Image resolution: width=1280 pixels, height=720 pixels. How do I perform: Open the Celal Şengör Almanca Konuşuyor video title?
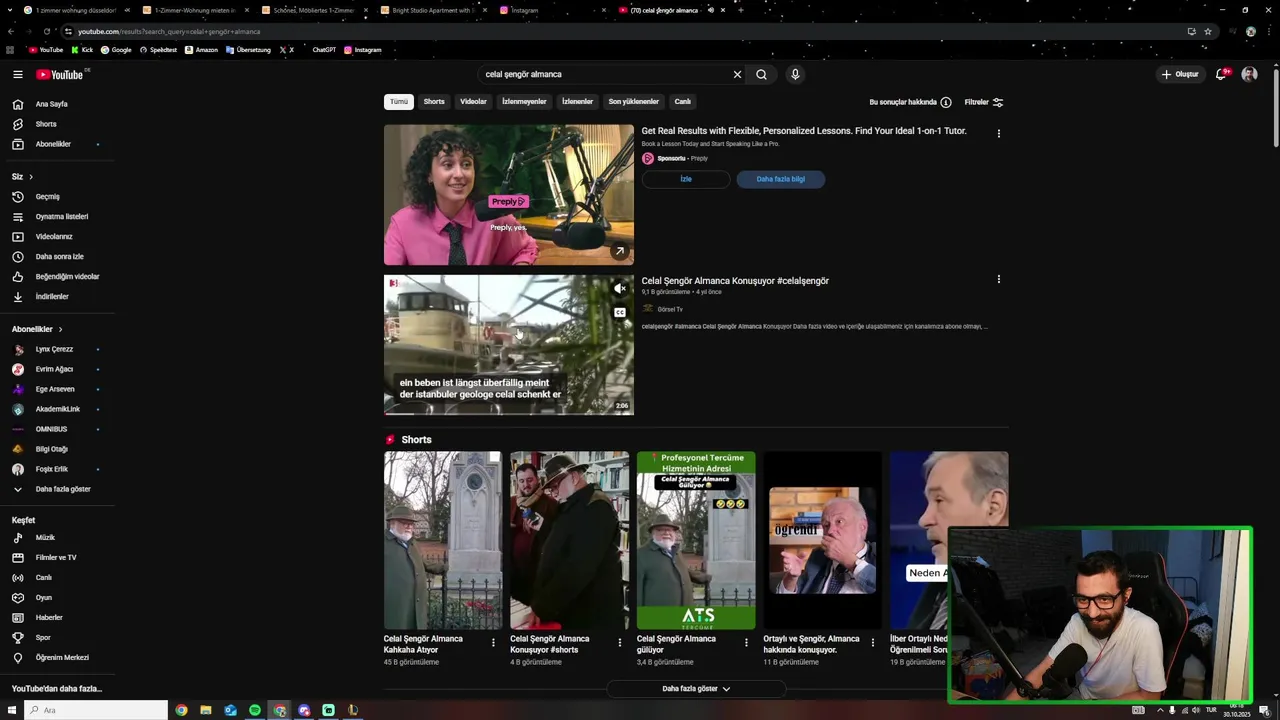tap(735, 281)
